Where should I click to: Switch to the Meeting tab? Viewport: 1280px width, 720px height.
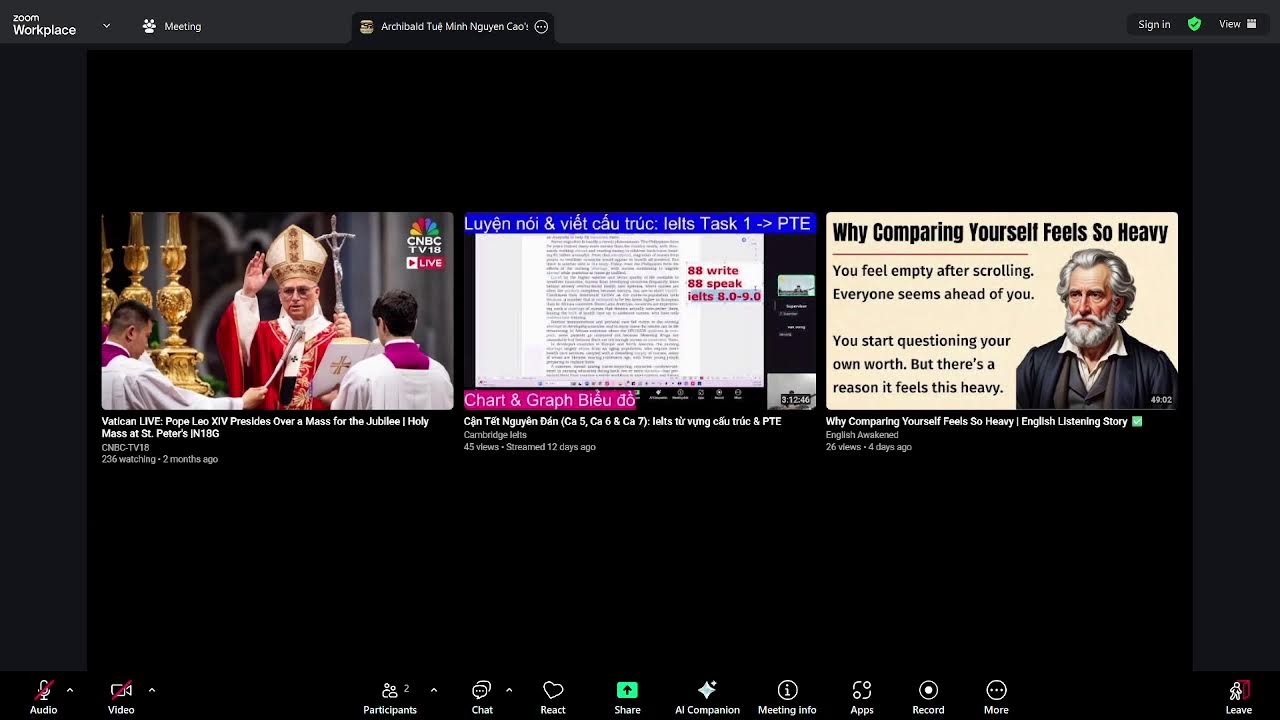(172, 26)
